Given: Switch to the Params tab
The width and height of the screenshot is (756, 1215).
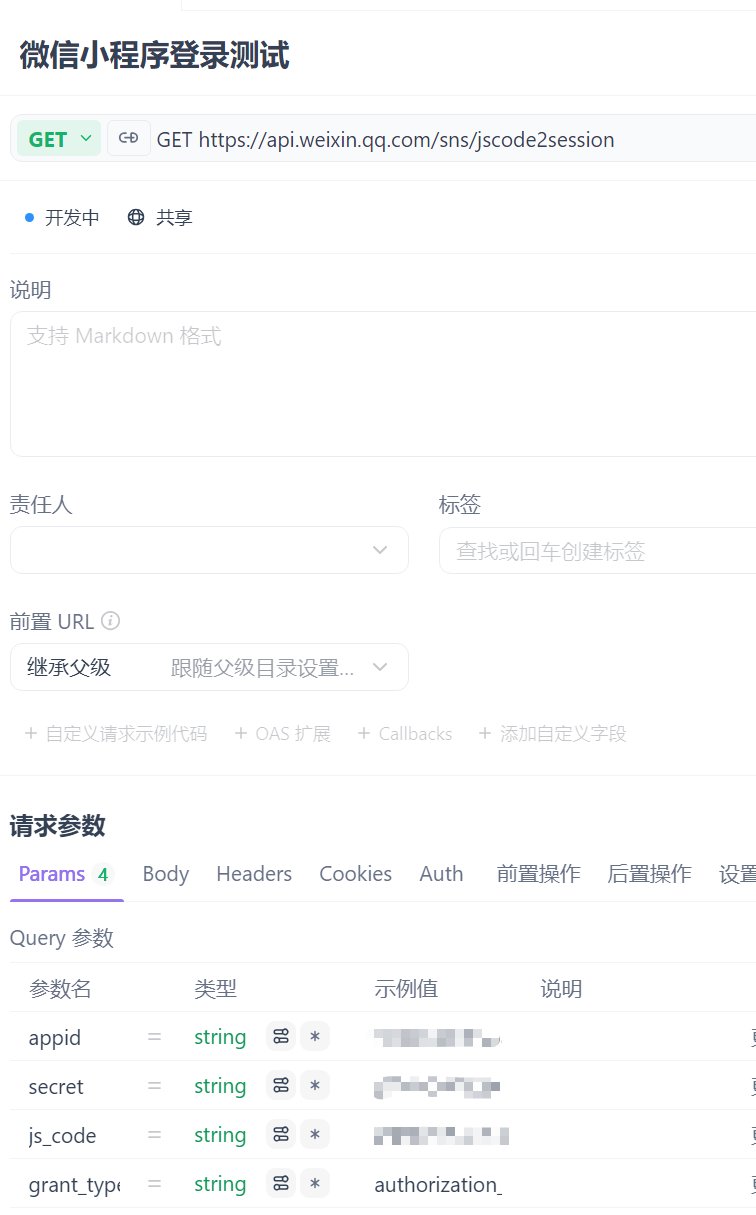Looking at the screenshot, I should tap(66, 874).
